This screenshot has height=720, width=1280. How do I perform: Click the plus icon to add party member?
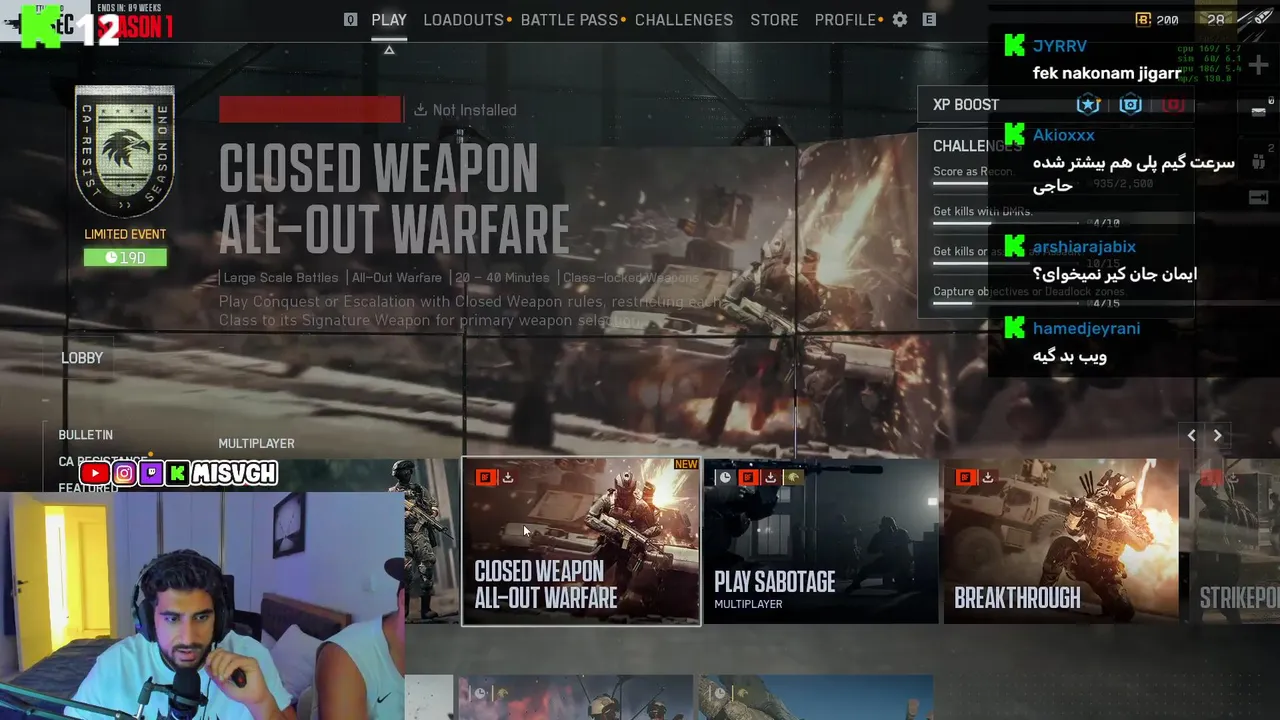click(x=1258, y=66)
